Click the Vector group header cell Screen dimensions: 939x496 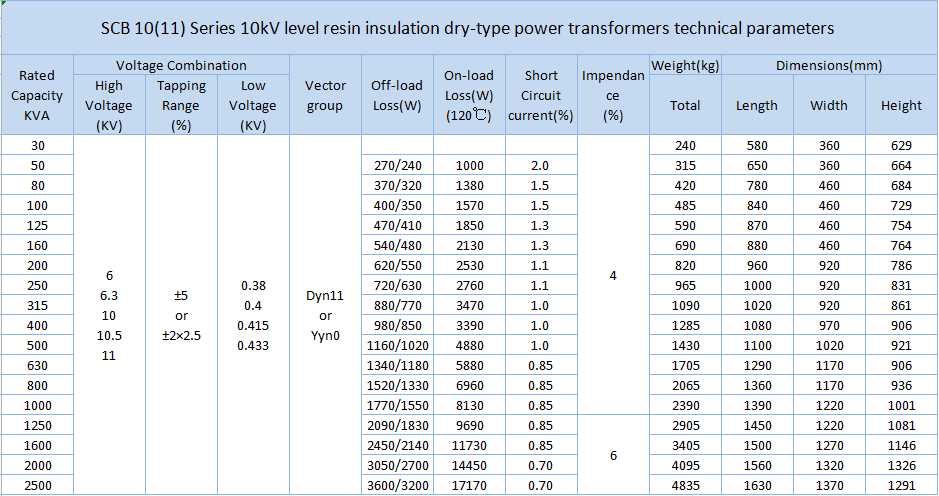325,96
